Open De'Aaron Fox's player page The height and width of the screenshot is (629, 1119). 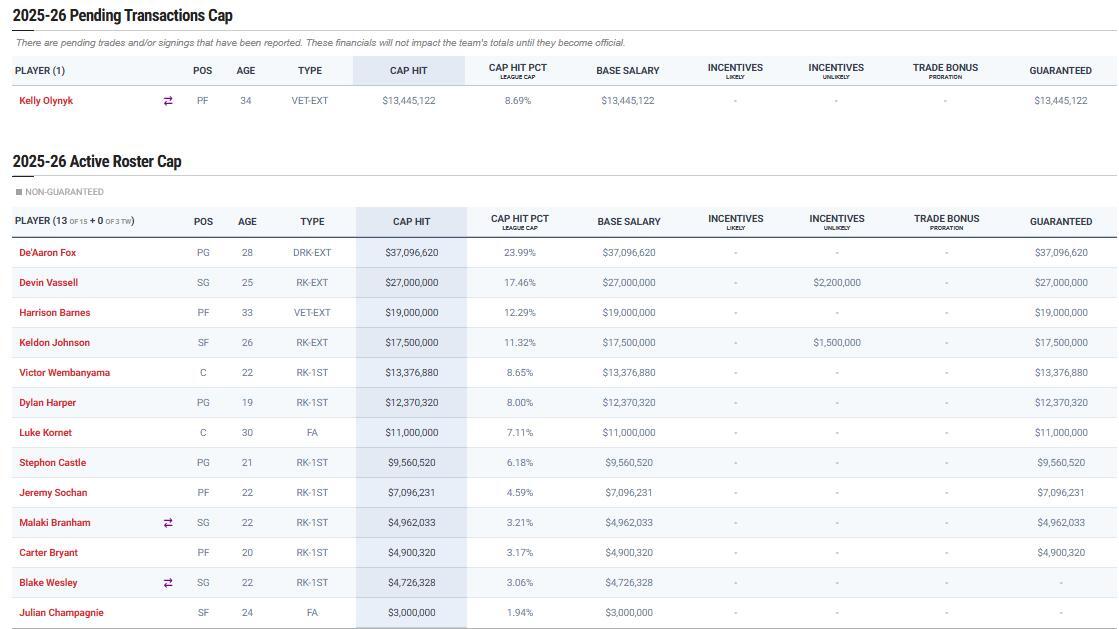coord(47,253)
